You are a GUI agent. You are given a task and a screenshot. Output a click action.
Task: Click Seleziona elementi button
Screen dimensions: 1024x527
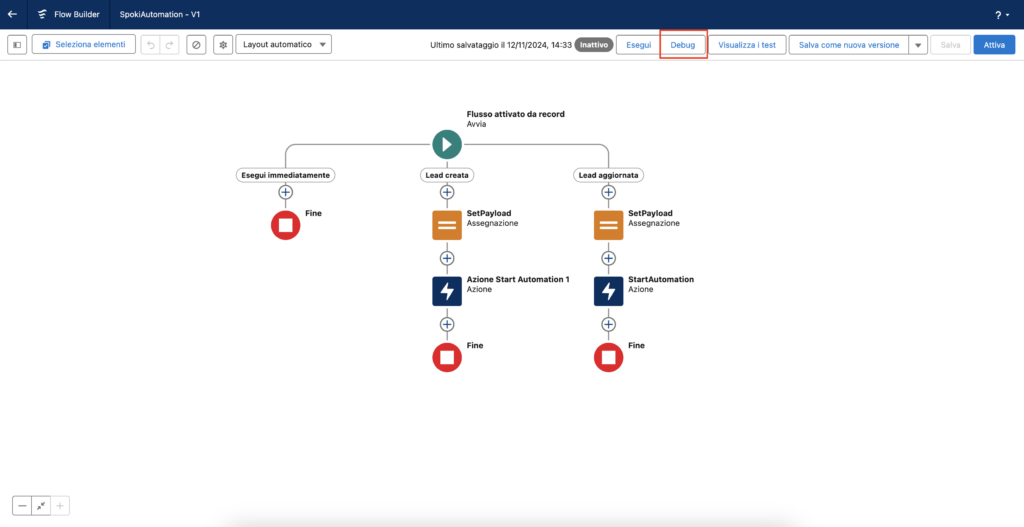[84, 45]
